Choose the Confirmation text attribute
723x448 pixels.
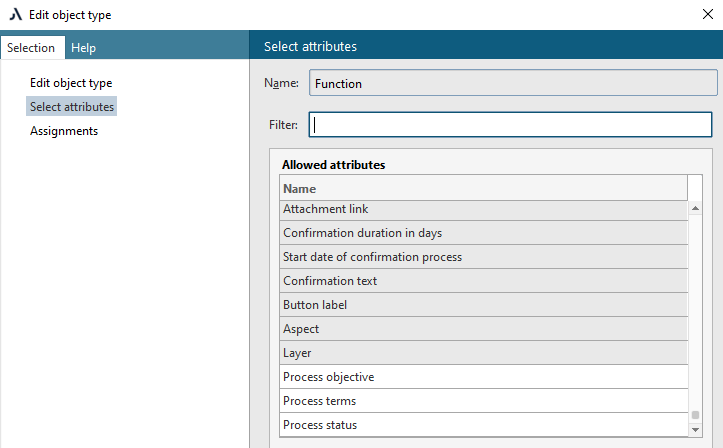coord(483,281)
